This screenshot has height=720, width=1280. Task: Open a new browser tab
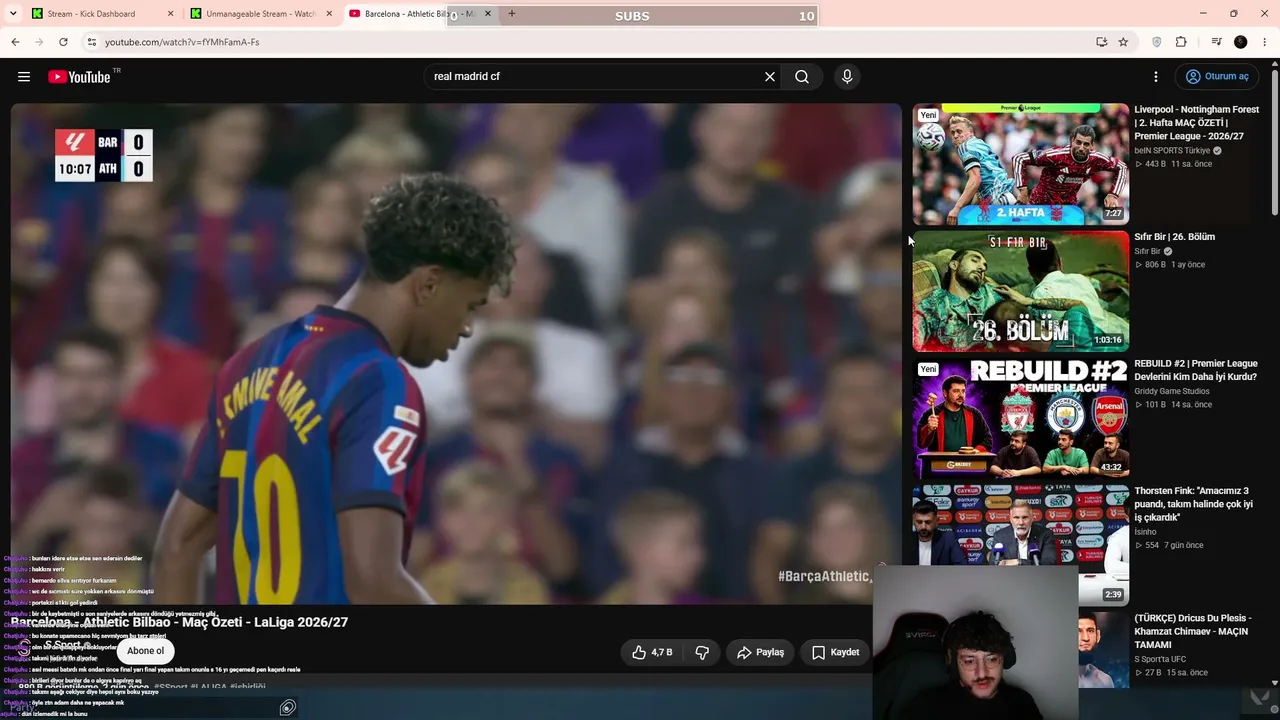511,14
